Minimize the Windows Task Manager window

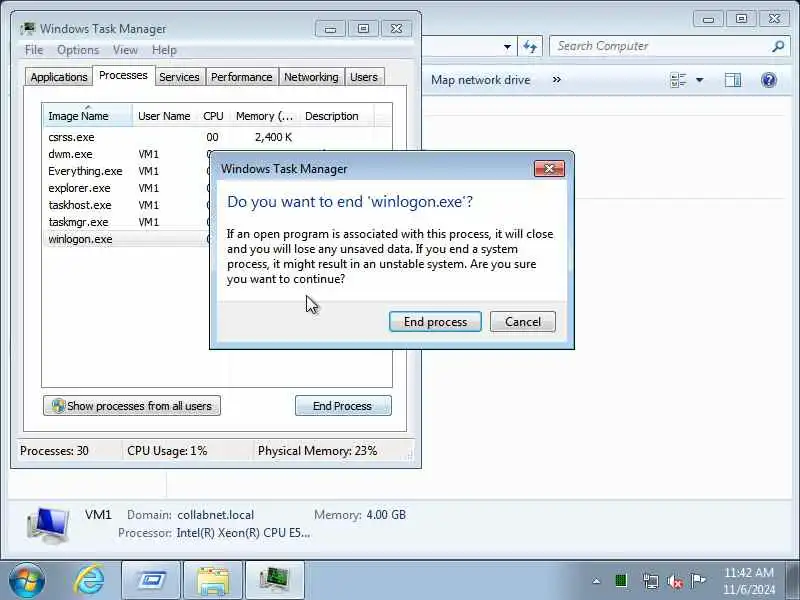pyautogui.click(x=330, y=29)
